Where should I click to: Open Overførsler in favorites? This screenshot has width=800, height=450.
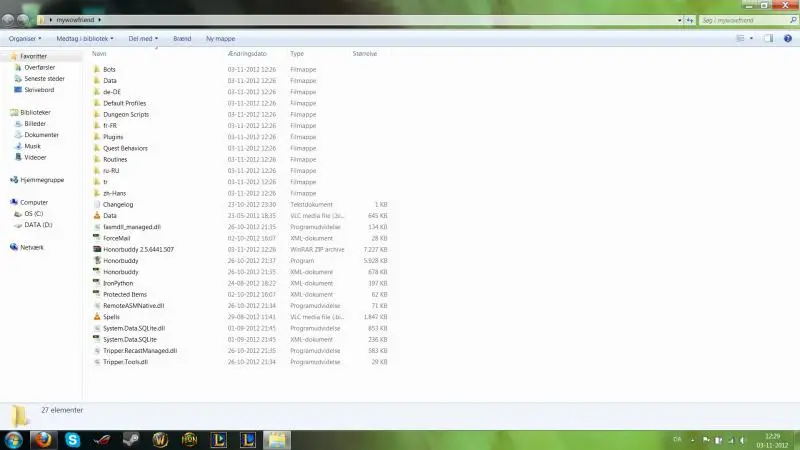tap(39, 67)
